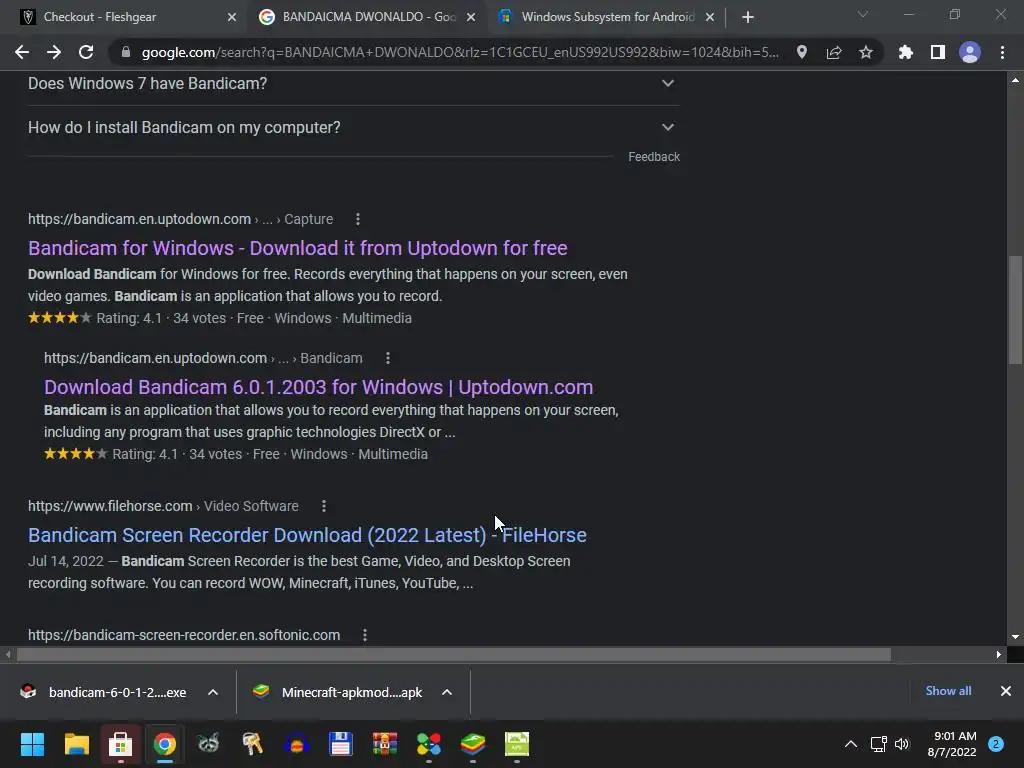This screenshot has height=768, width=1024.
Task: Open downloaded bandicam-6-0-1-2....exe file
Action: 104,692
